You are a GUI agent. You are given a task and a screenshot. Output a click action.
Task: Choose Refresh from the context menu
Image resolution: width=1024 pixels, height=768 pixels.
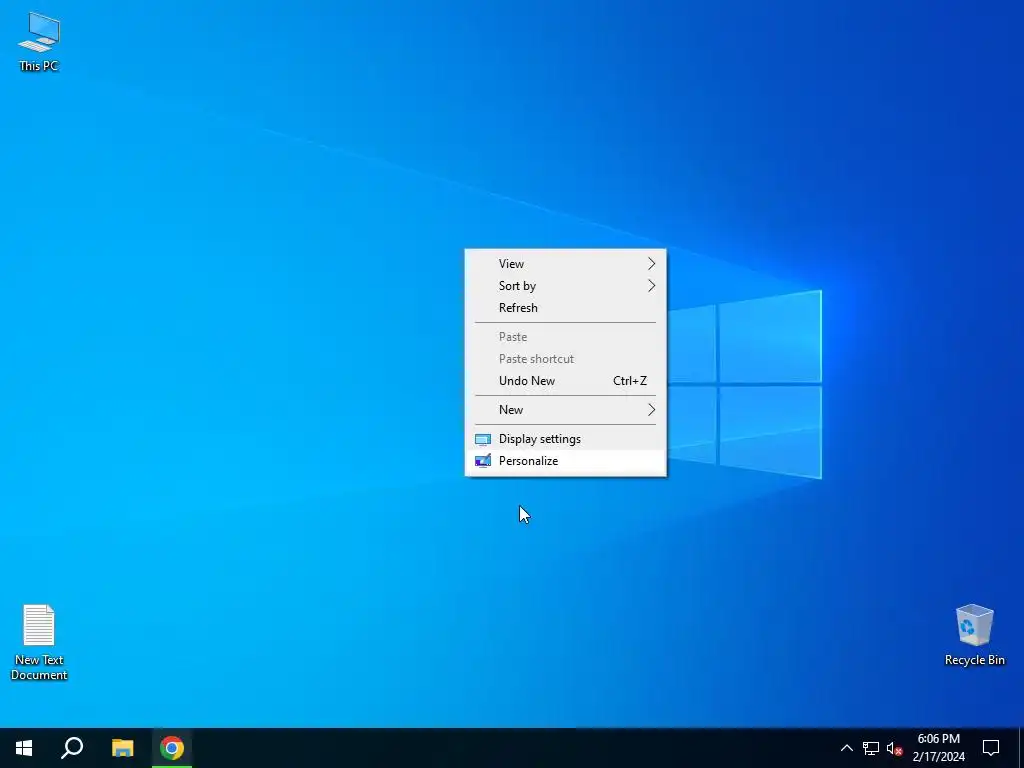pyautogui.click(x=566, y=308)
